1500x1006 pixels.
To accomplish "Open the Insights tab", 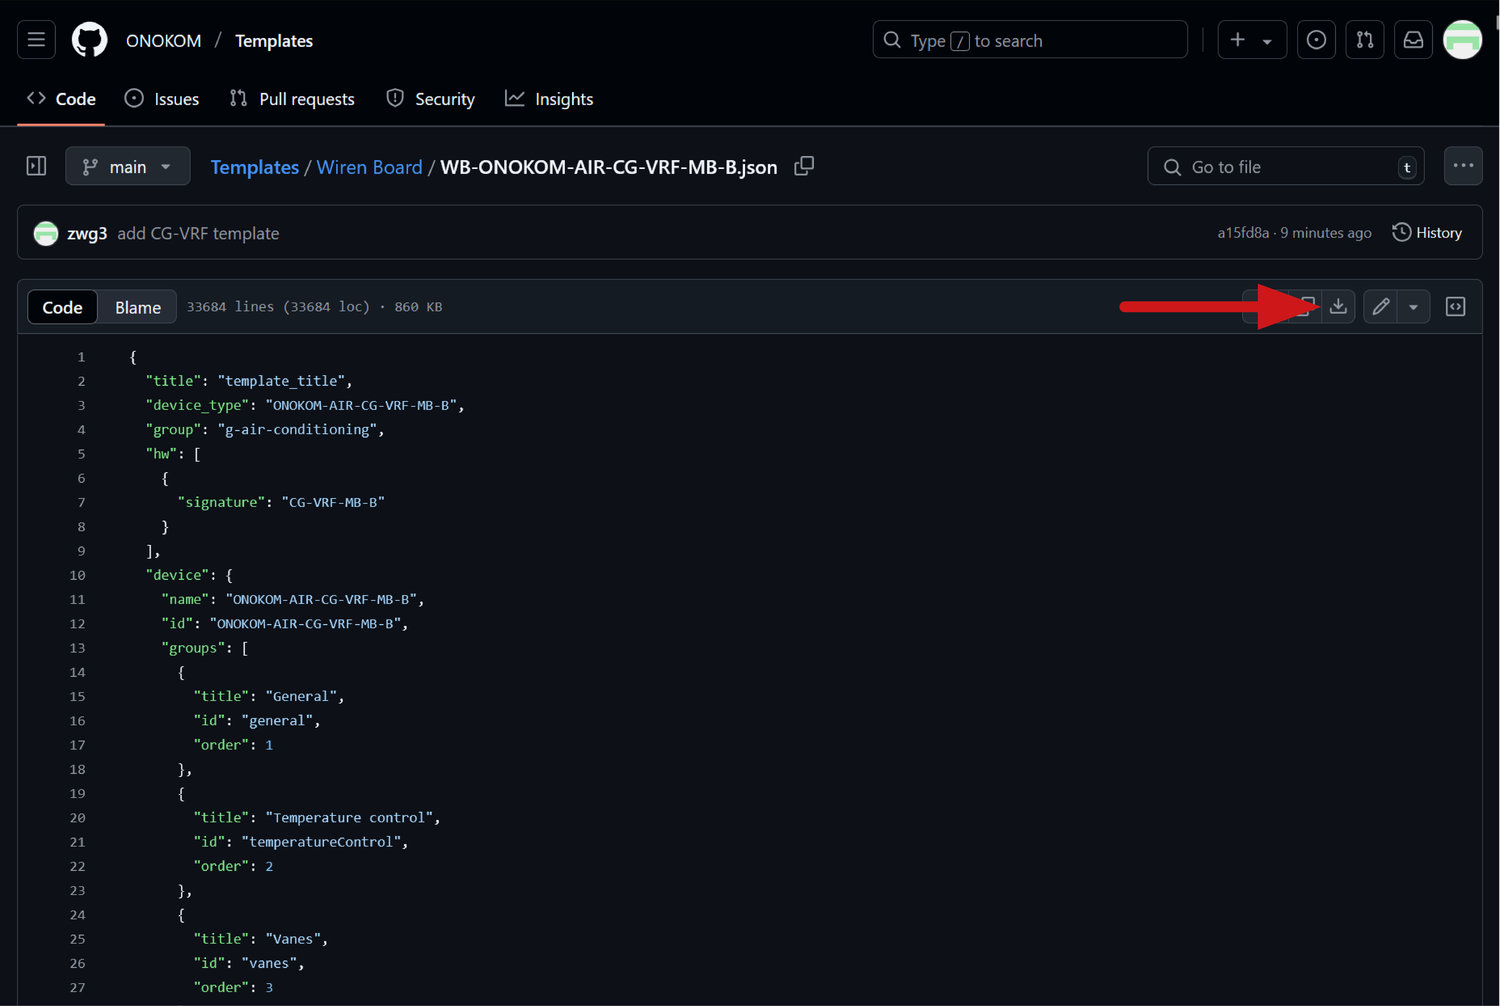I will (x=549, y=99).
